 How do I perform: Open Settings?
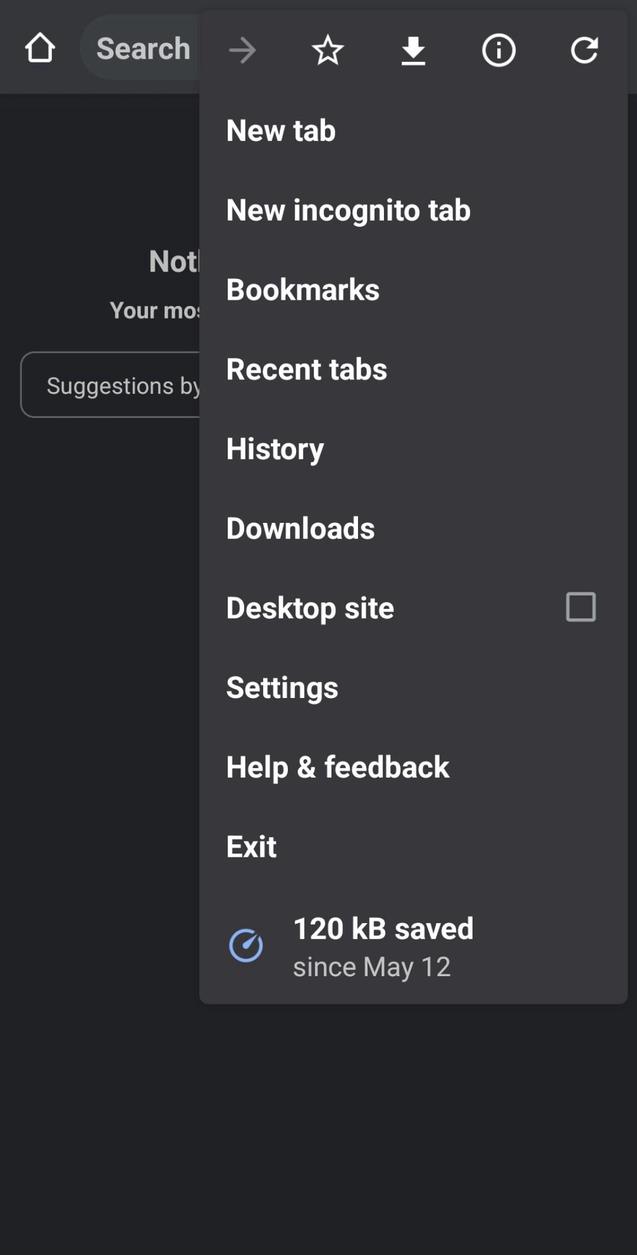click(281, 687)
